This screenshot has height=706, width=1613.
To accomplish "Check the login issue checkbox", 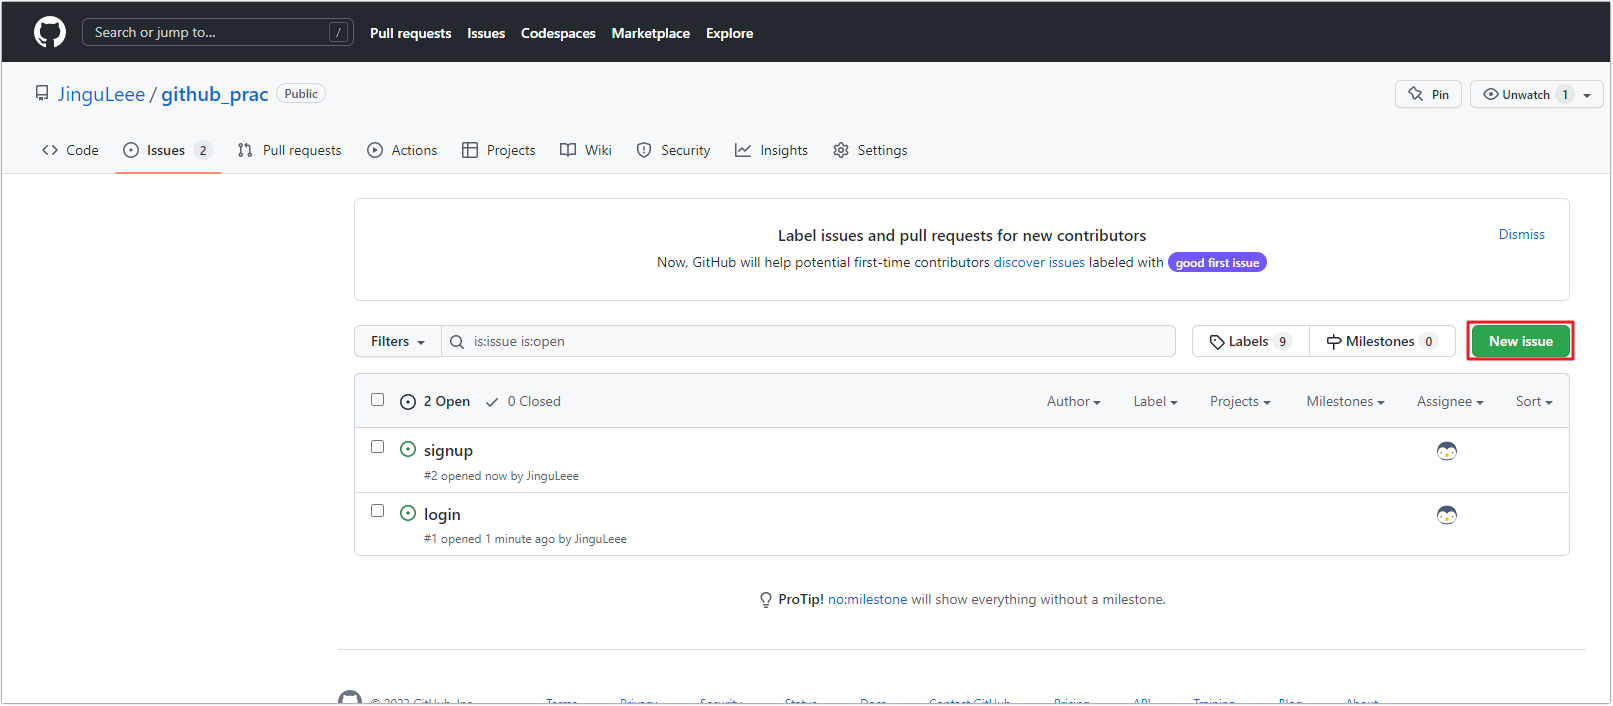I will (377, 510).
